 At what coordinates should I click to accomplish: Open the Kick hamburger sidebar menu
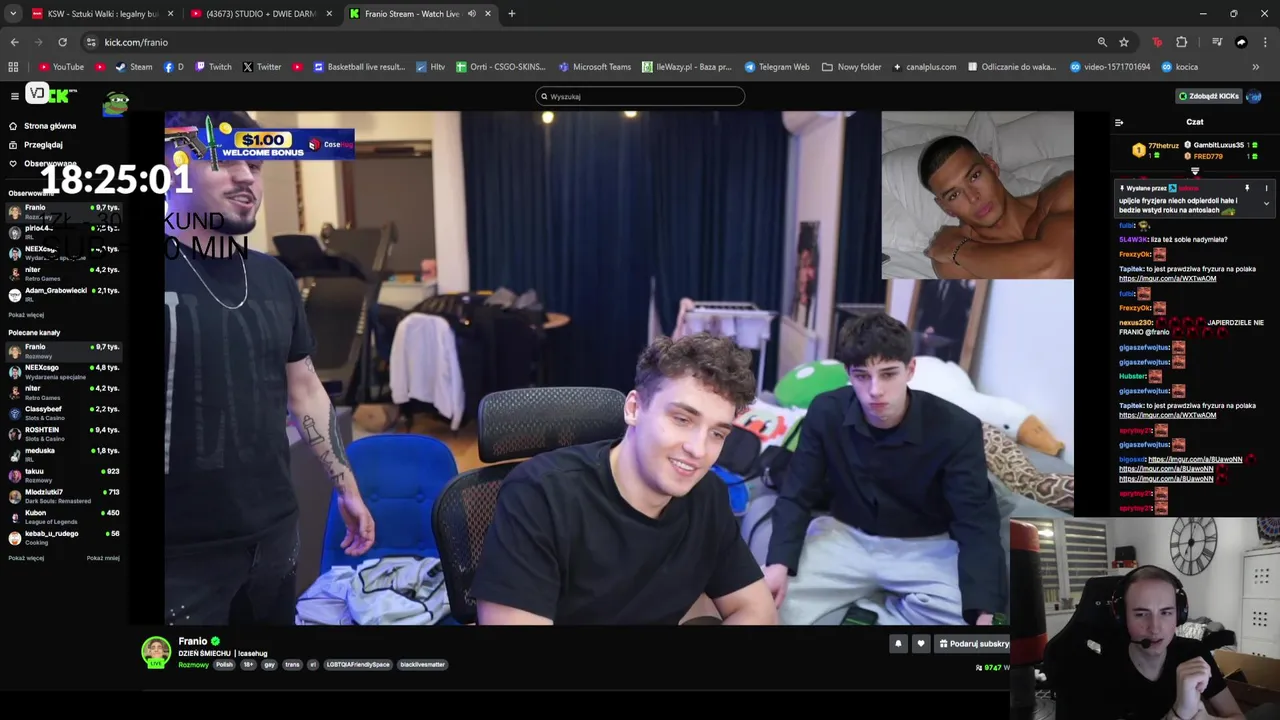click(x=15, y=96)
